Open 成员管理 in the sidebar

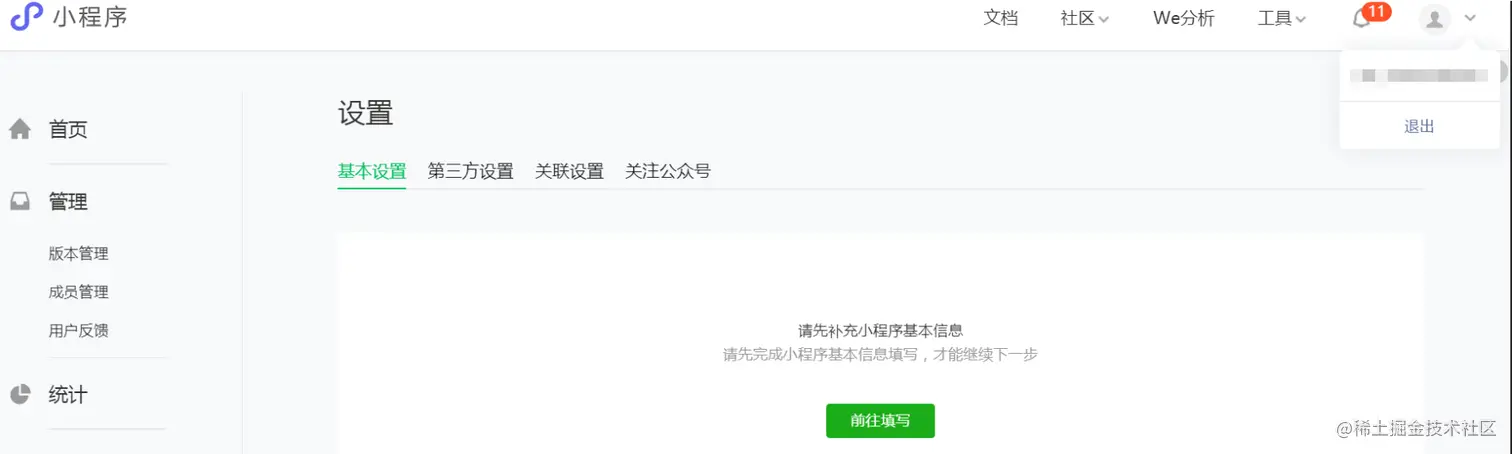coord(78,292)
